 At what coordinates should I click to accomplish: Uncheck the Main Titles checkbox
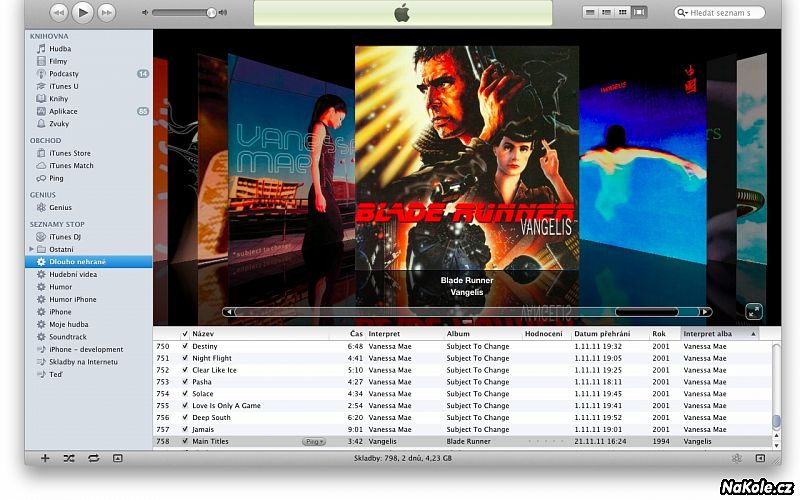point(185,441)
